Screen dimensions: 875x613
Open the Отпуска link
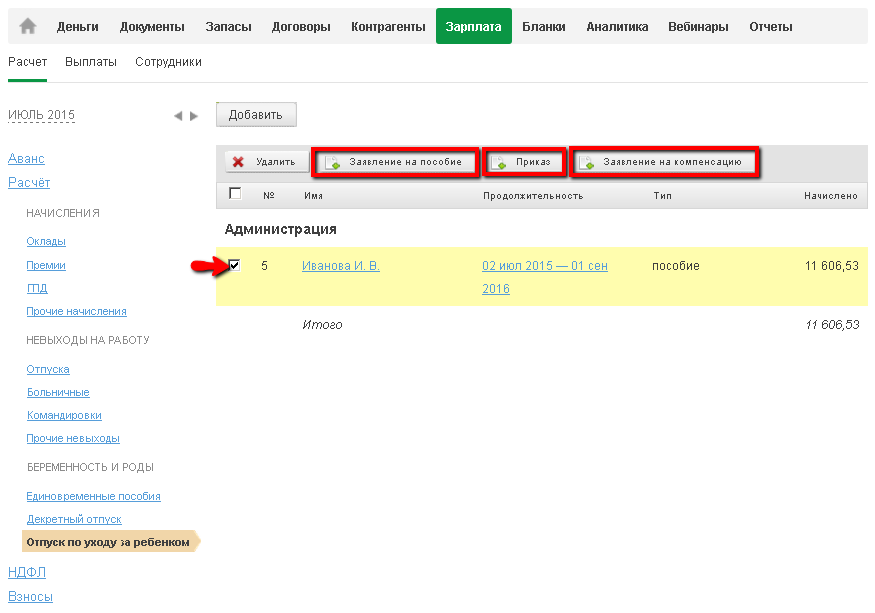pyautogui.click(x=48, y=369)
